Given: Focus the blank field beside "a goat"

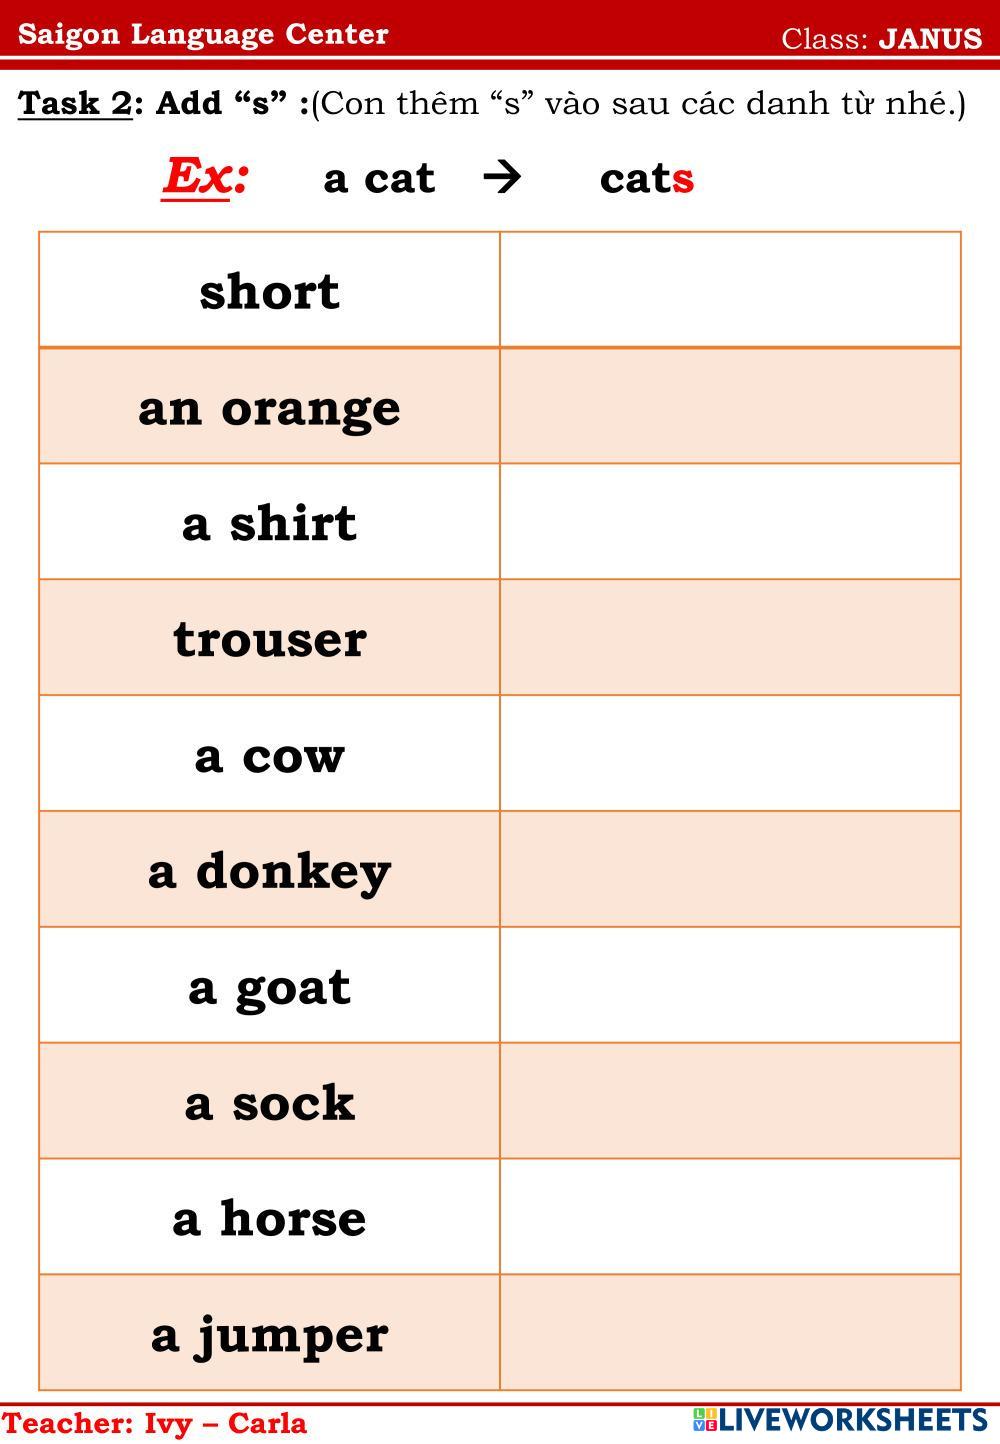Looking at the screenshot, I should point(730,986).
